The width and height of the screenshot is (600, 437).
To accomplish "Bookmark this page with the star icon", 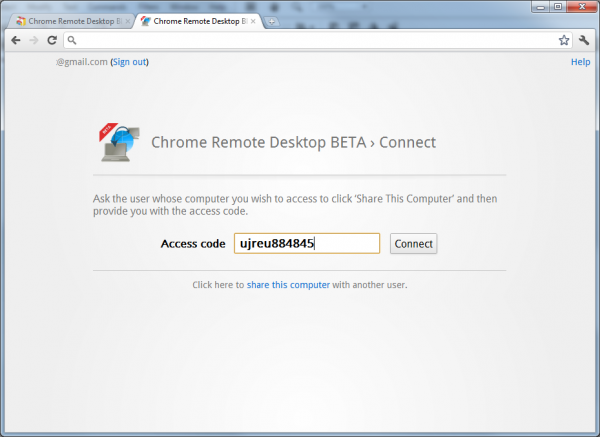I will 564,40.
